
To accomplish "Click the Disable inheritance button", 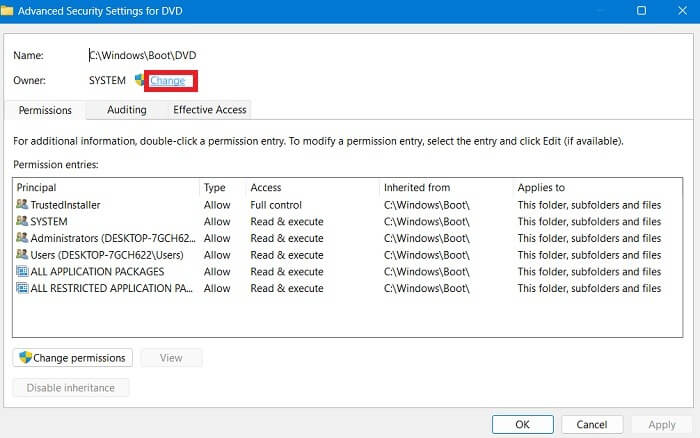I will click(x=71, y=388).
